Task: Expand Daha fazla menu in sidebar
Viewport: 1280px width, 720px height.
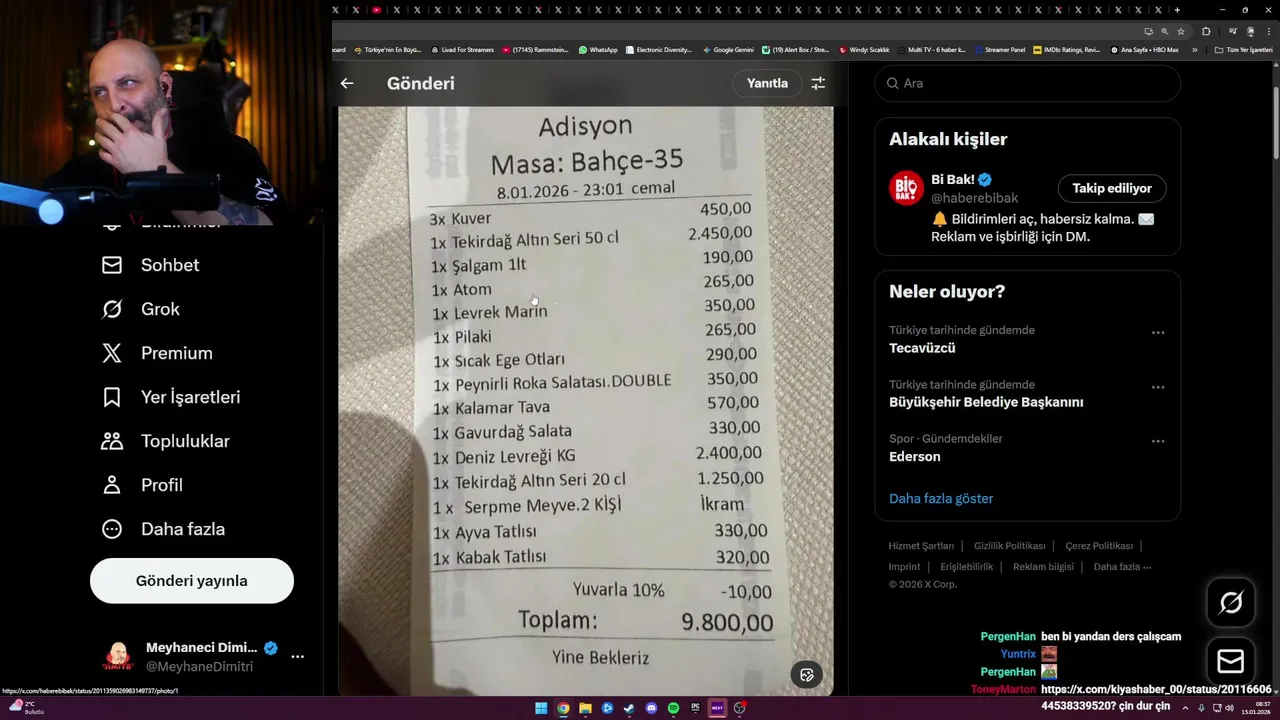Action: point(164,529)
